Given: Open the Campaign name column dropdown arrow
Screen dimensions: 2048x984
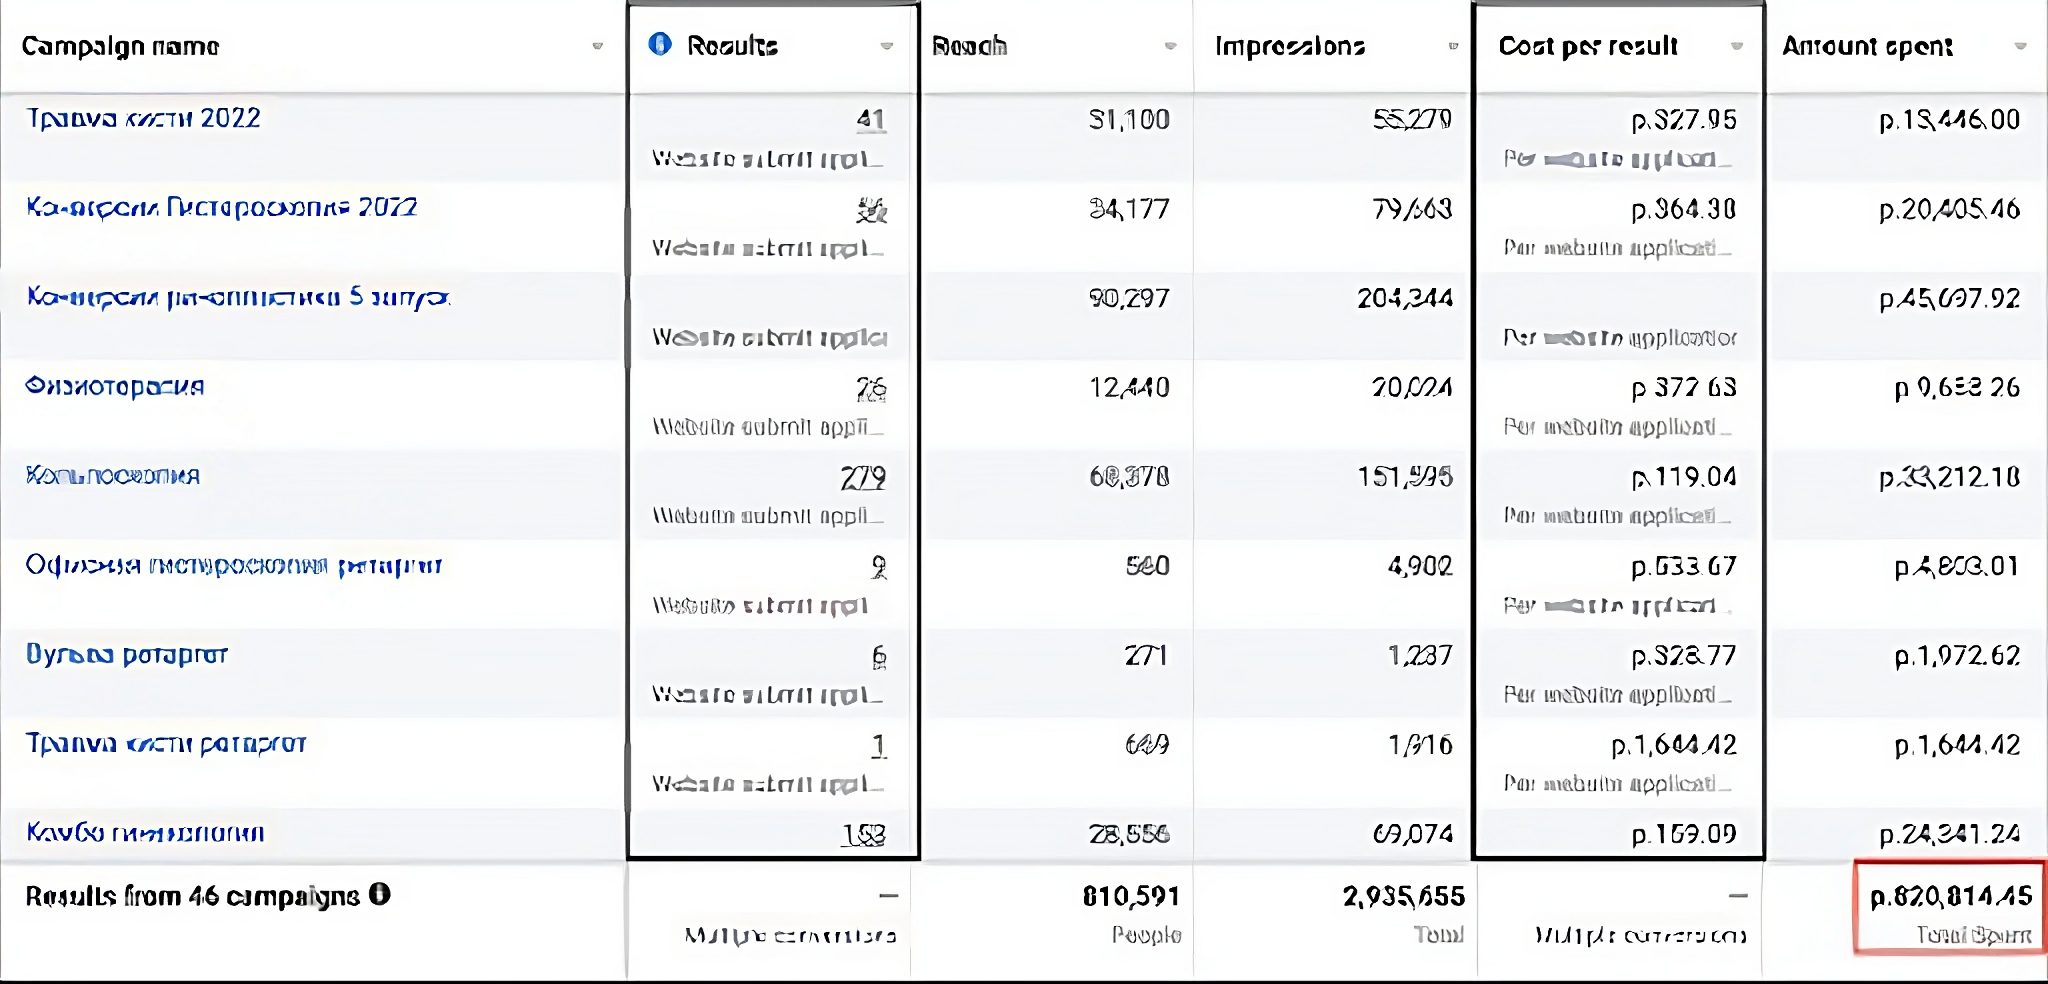Looking at the screenshot, I should click(x=597, y=46).
